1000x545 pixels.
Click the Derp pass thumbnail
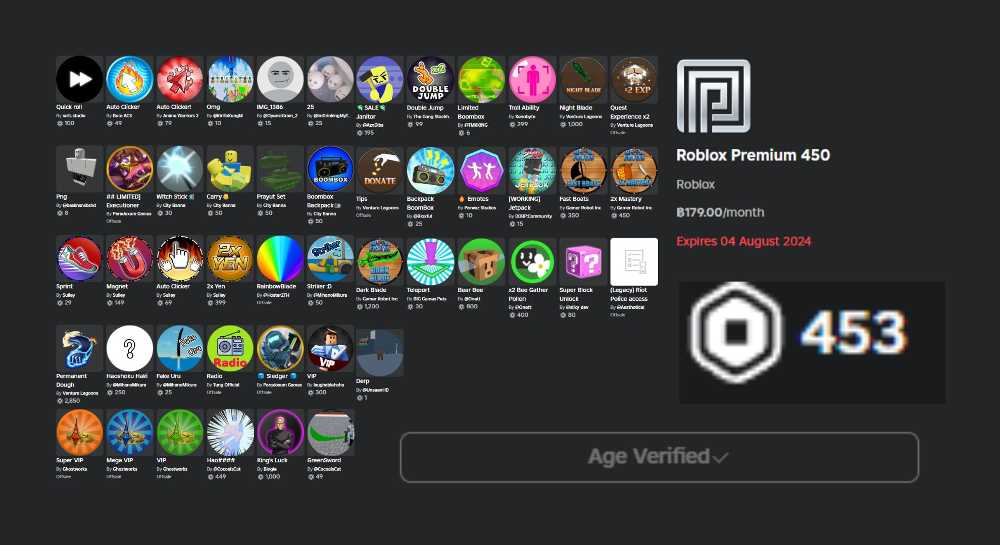[x=380, y=352]
